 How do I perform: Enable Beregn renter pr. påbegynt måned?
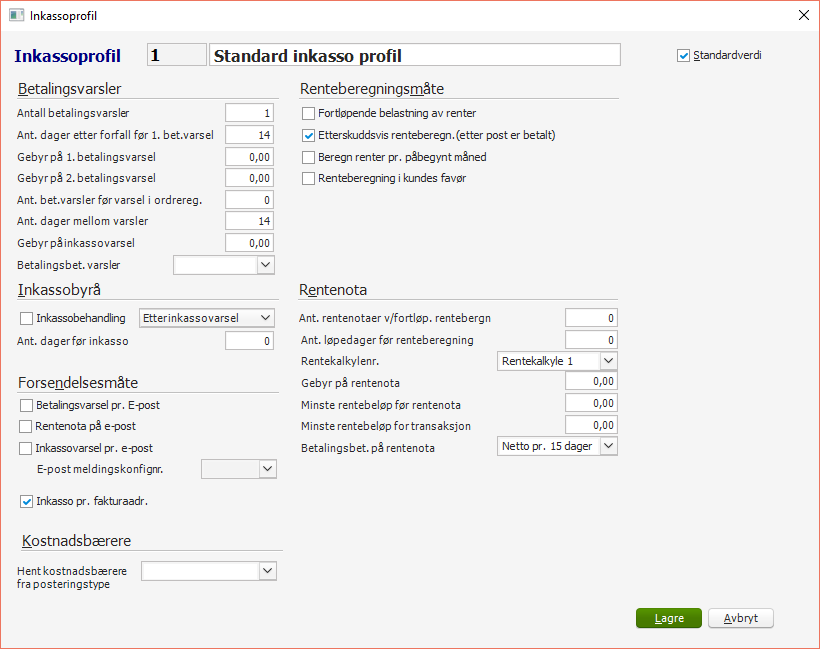309,158
